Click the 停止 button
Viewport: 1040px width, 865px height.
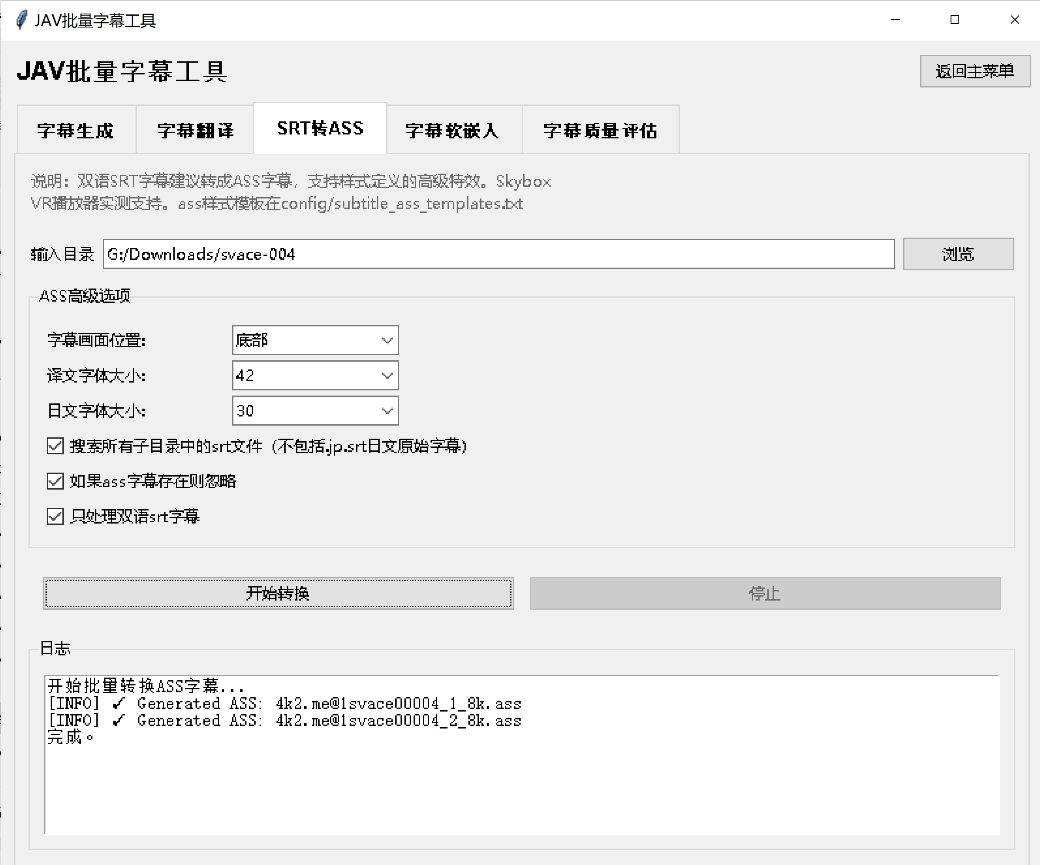coord(765,593)
